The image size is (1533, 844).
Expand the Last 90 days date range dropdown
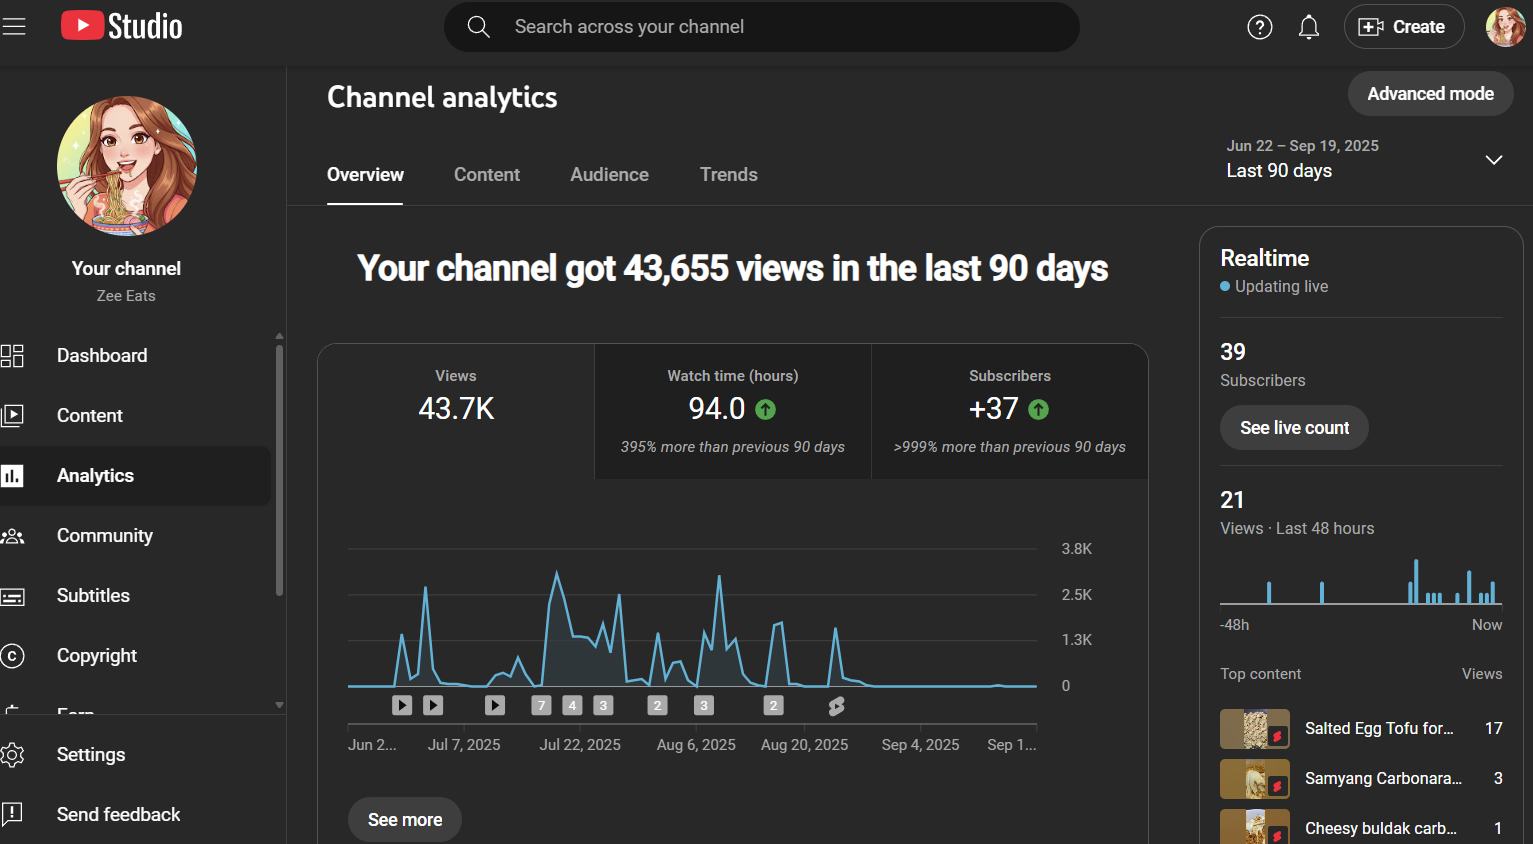click(1493, 160)
